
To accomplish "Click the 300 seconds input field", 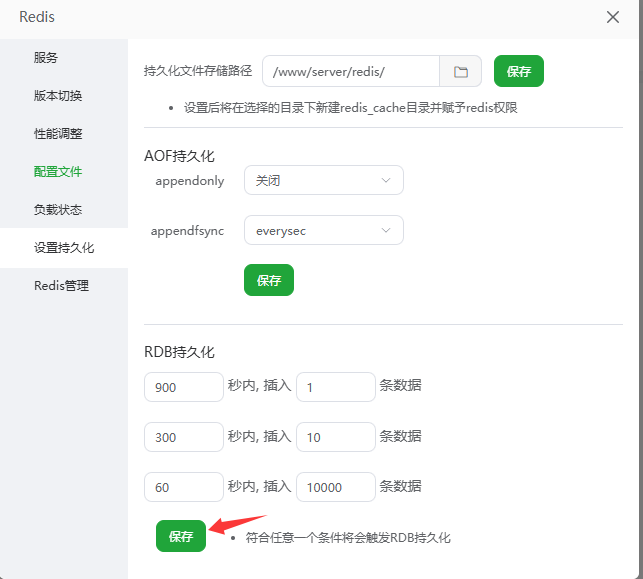I will point(184,437).
